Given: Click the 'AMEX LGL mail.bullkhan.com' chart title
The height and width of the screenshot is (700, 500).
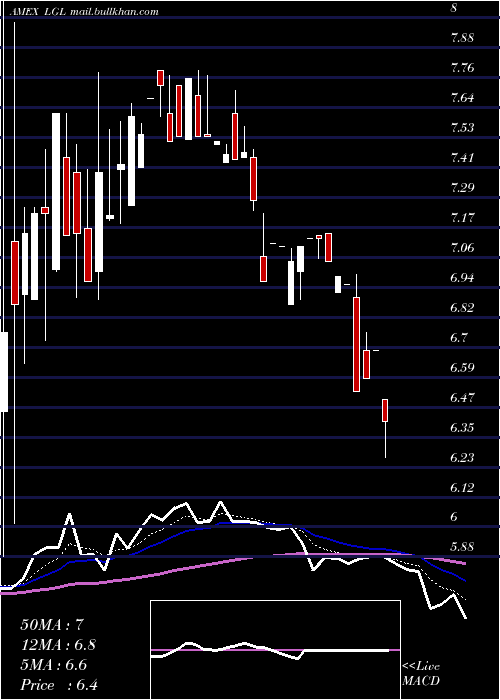Looking at the screenshot, I should [84, 12].
